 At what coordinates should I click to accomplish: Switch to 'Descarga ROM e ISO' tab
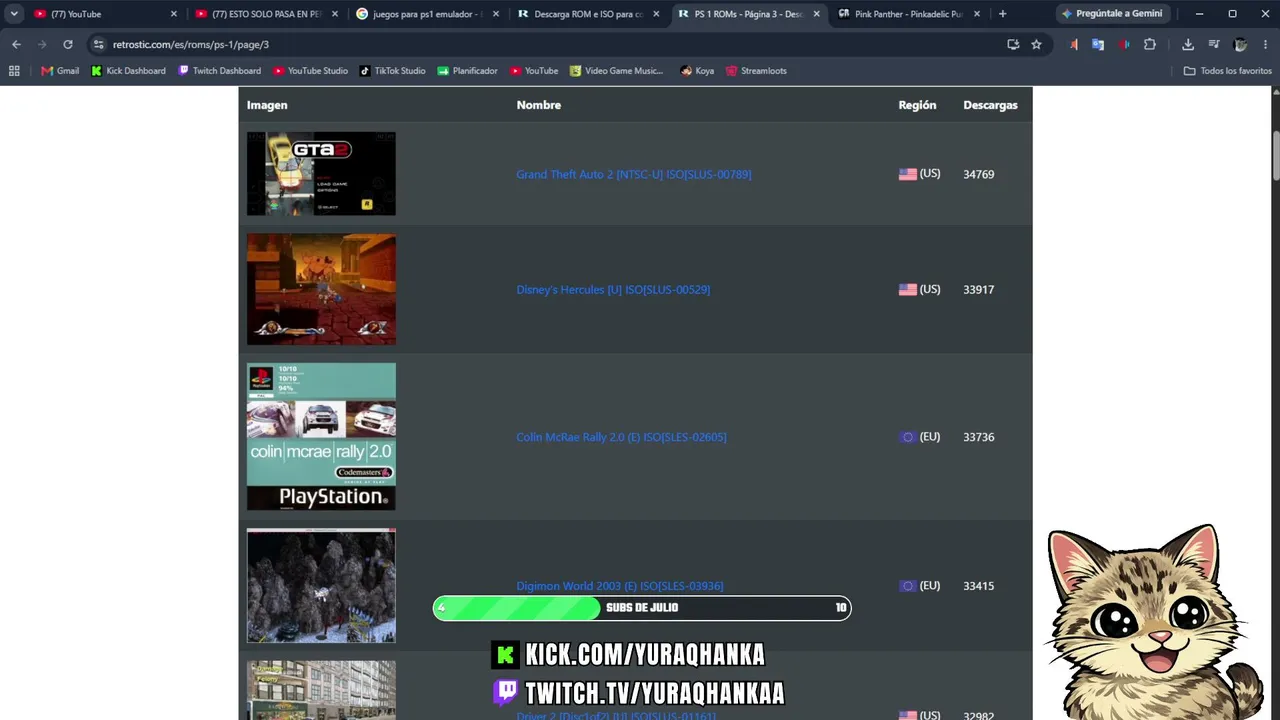pyautogui.click(x=588, y=14)
